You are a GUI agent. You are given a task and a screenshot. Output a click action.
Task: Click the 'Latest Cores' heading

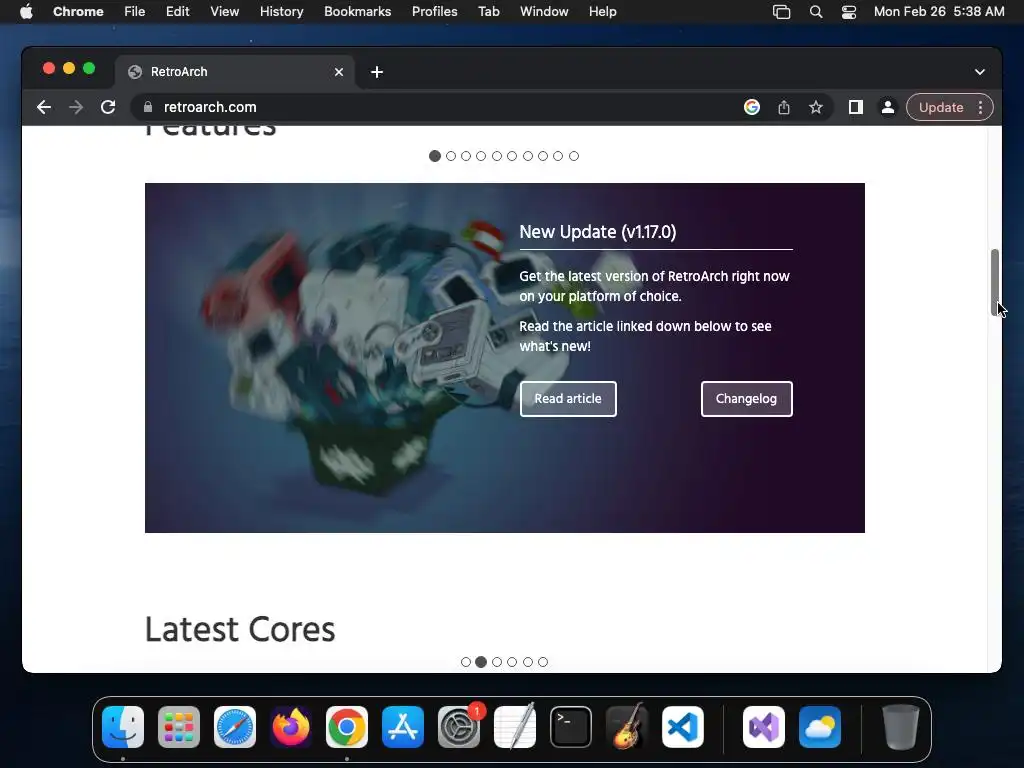coord(240,630)
